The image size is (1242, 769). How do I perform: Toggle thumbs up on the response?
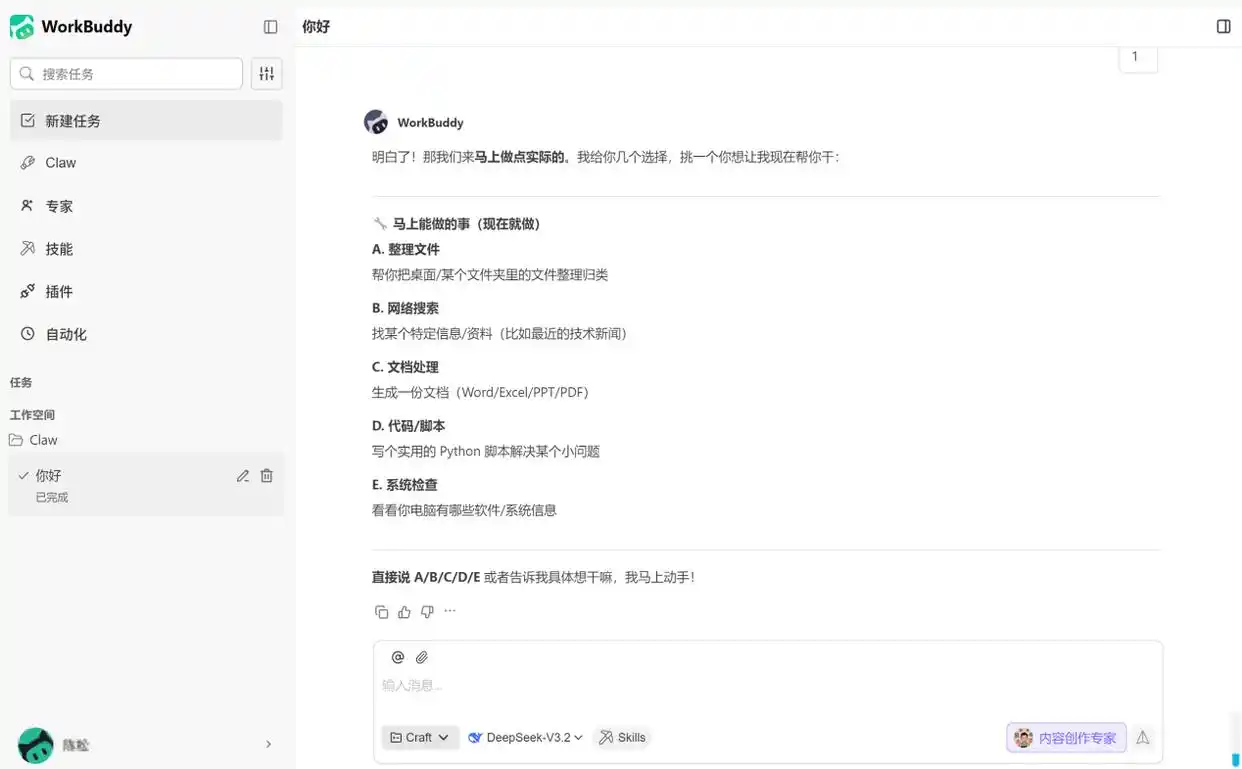coord(404,611)
